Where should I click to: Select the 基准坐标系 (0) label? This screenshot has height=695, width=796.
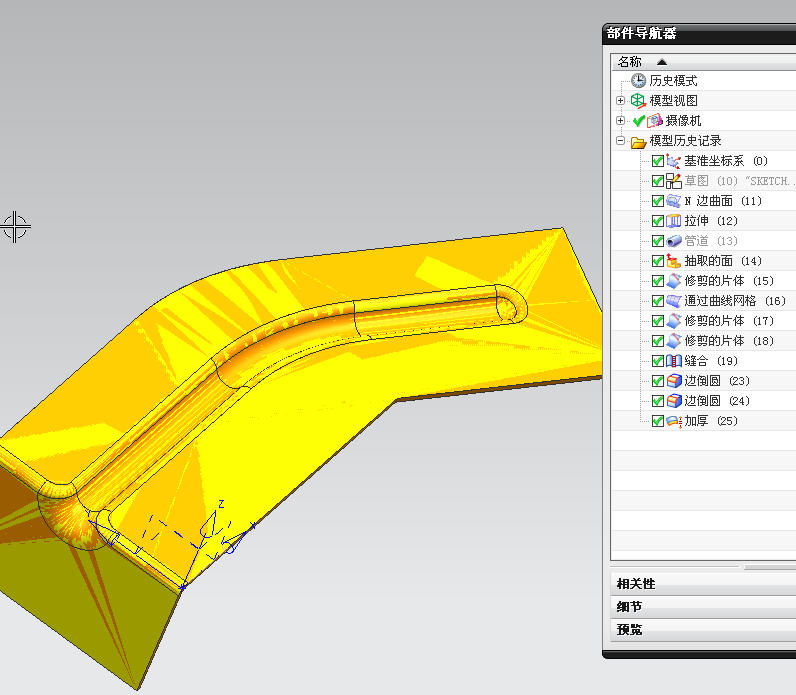726,161
